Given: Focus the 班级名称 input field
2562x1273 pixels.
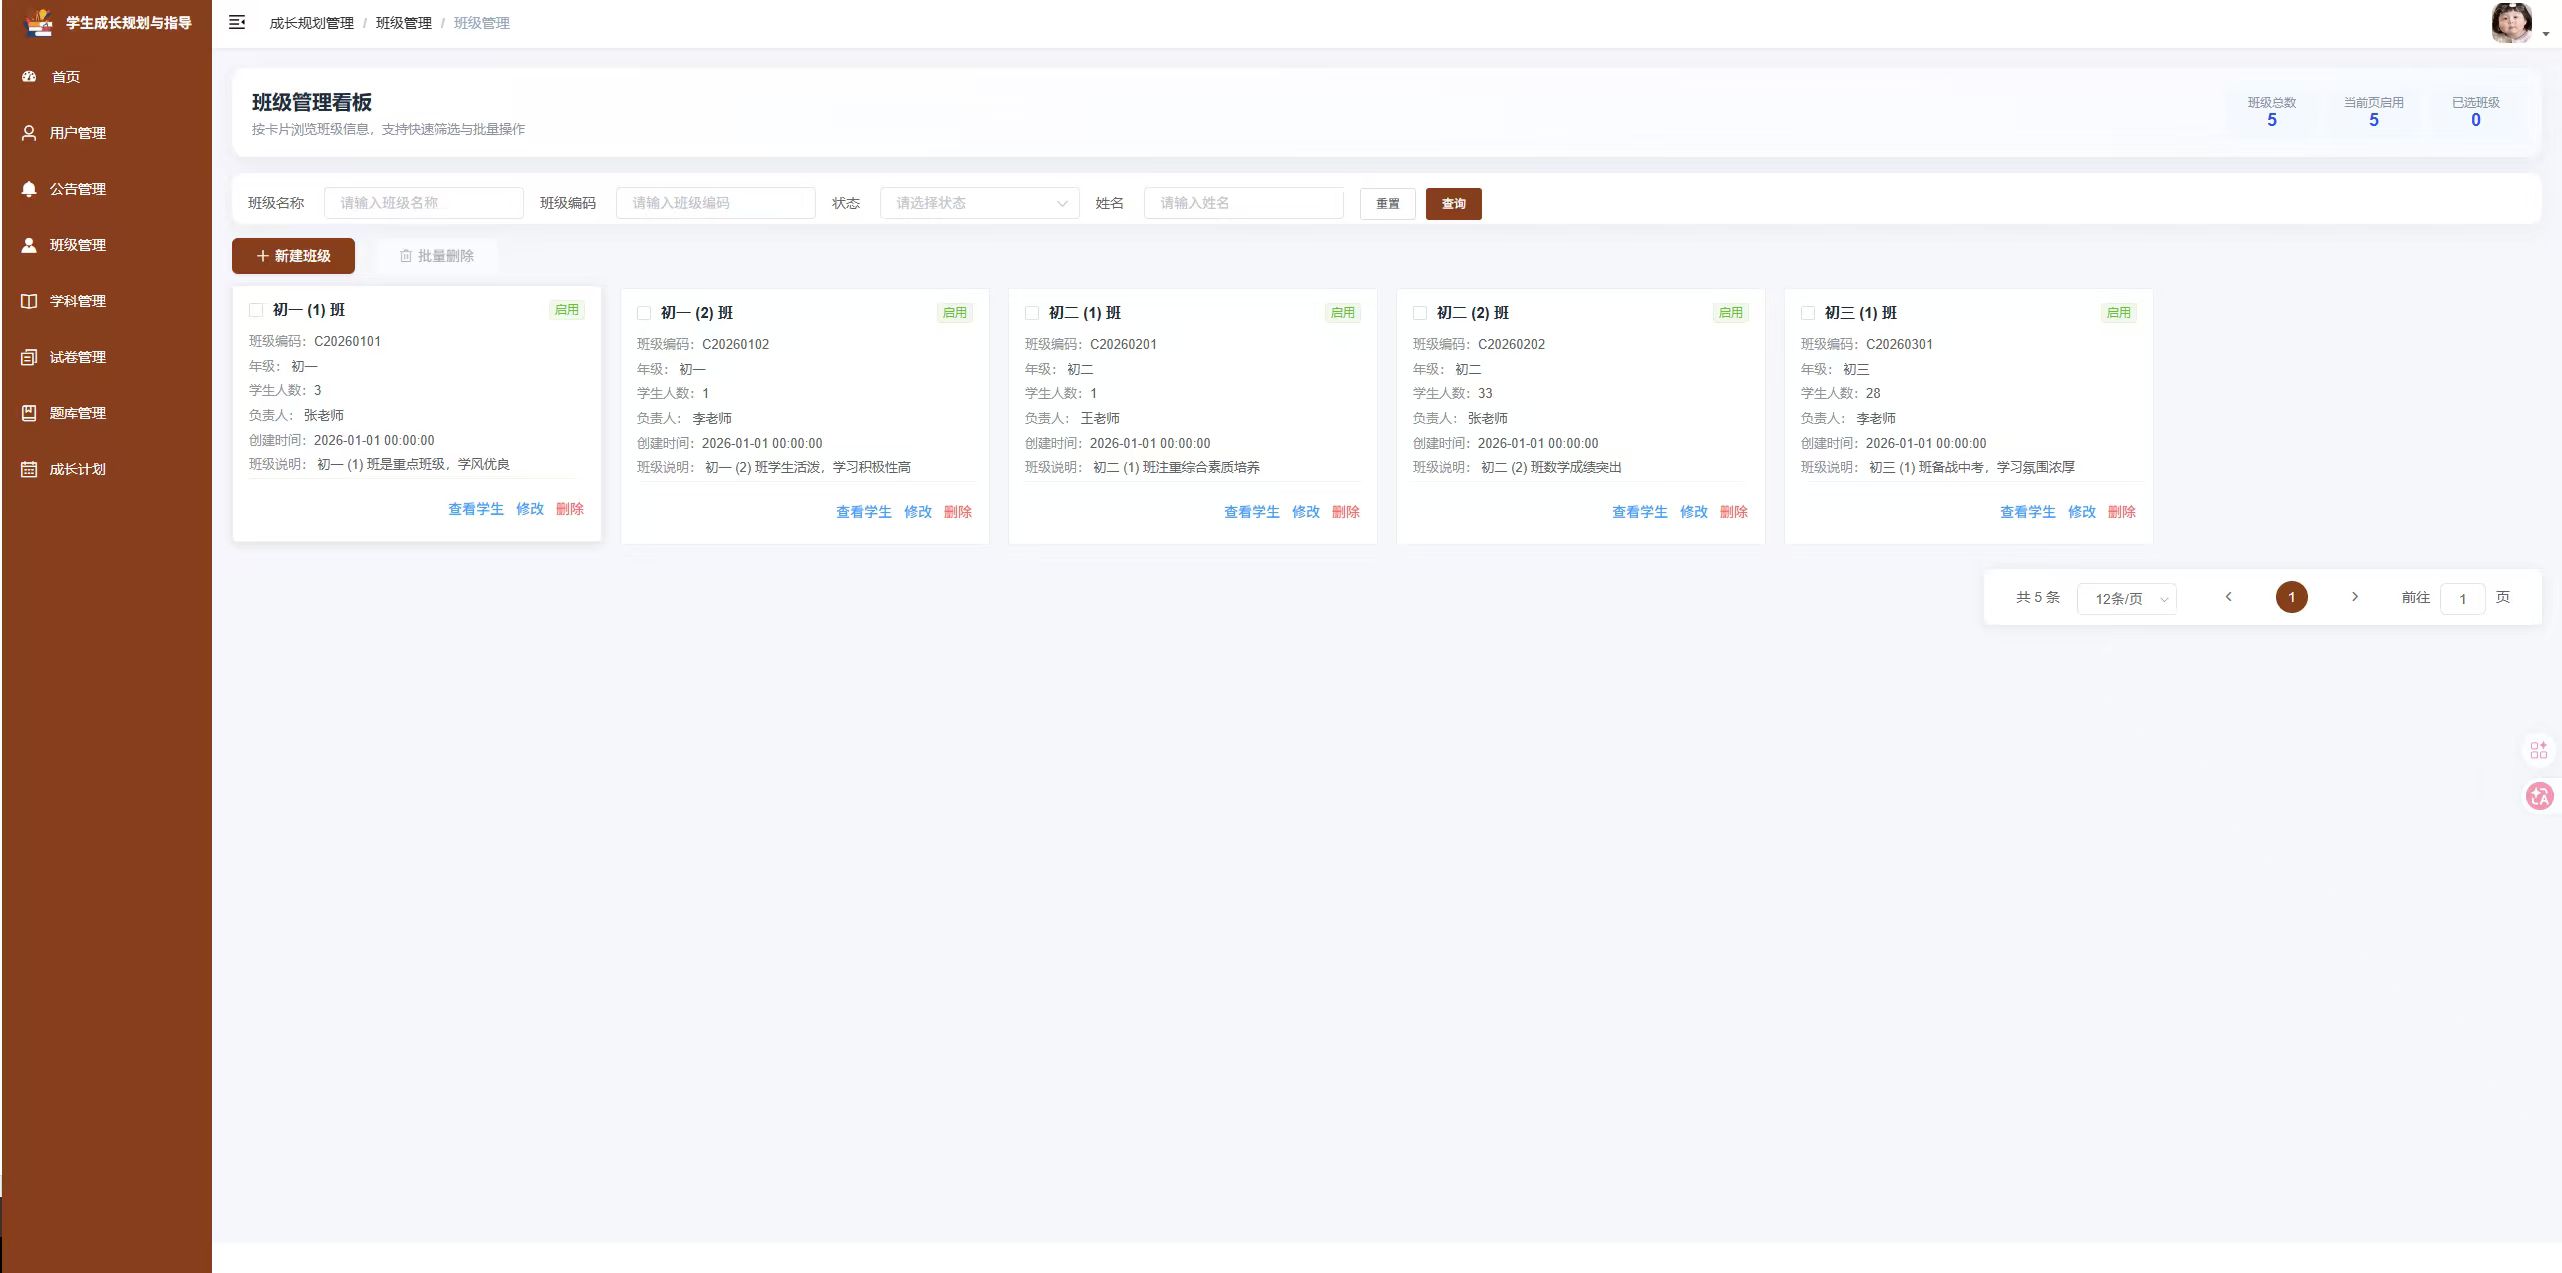Looking at the screenshot, I should tap(423, 203).
